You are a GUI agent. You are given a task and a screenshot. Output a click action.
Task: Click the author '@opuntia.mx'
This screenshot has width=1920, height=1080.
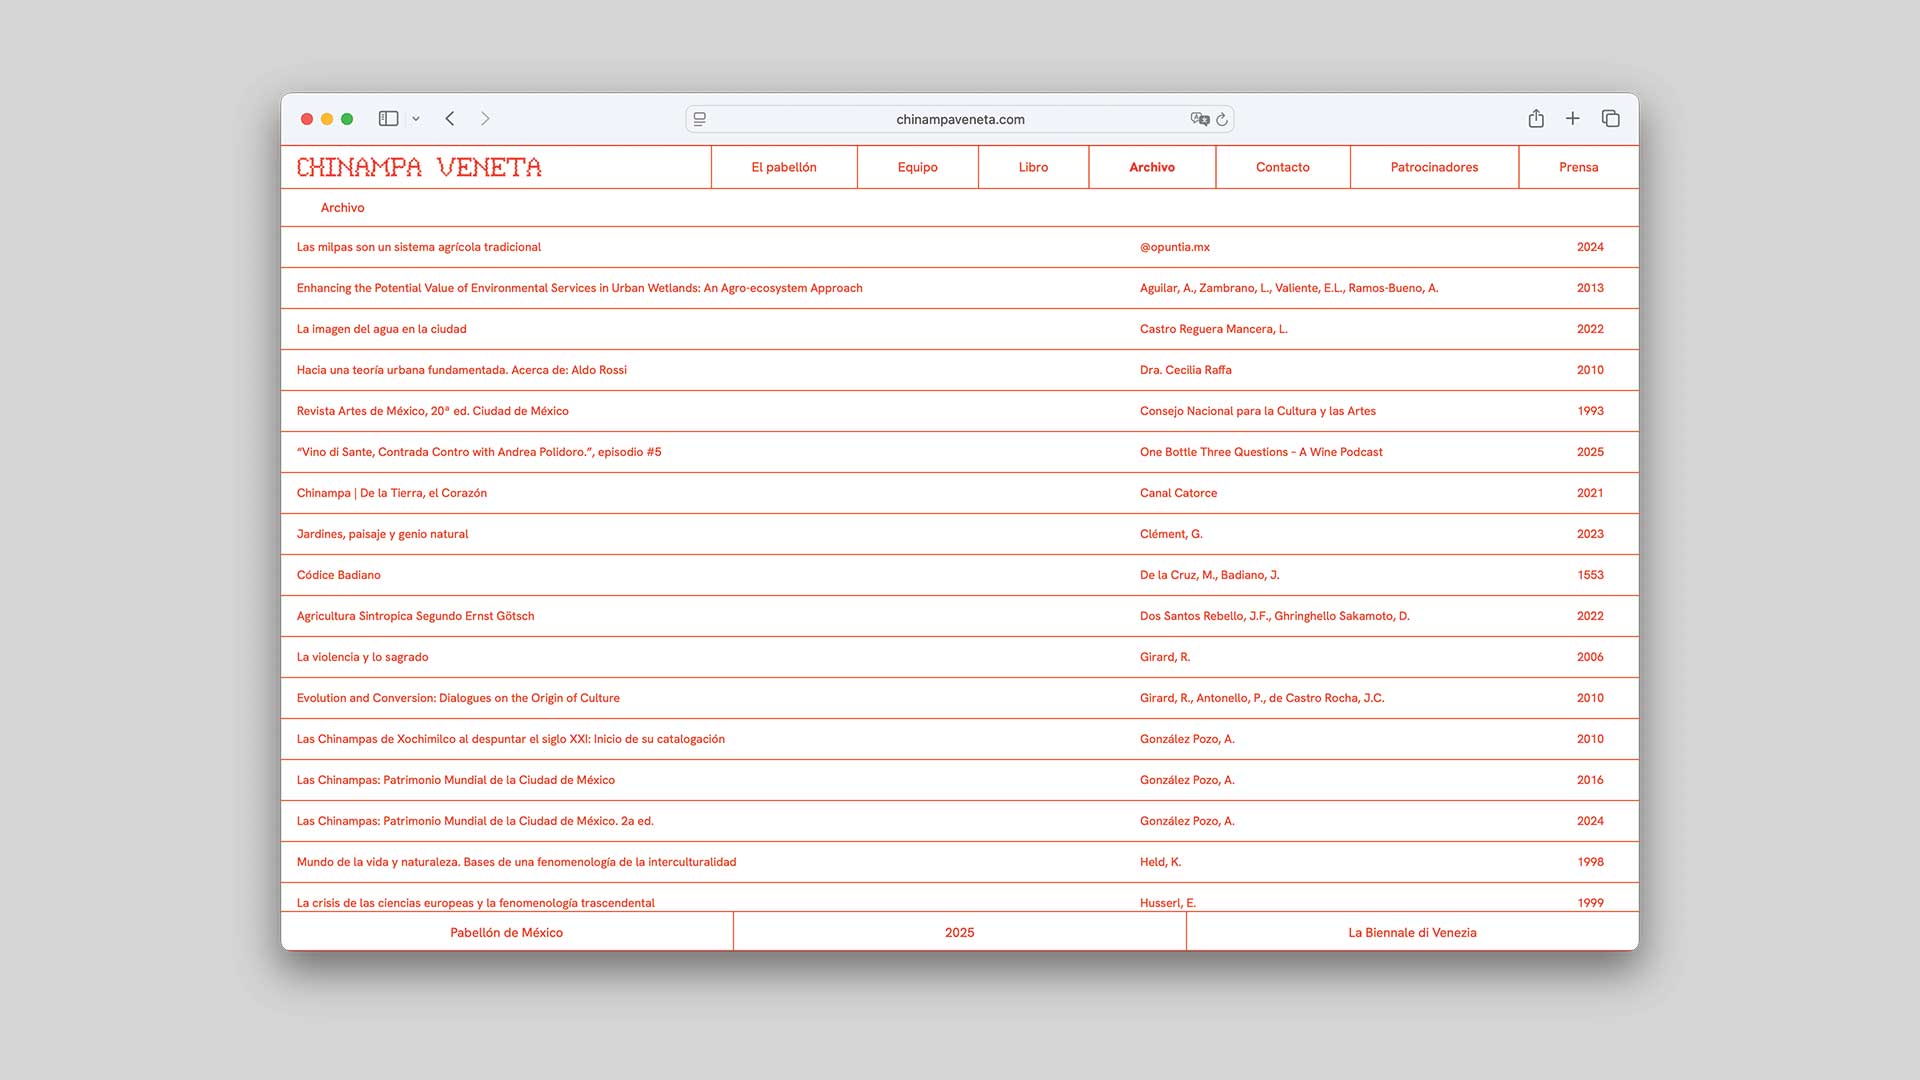[1174, 247]
